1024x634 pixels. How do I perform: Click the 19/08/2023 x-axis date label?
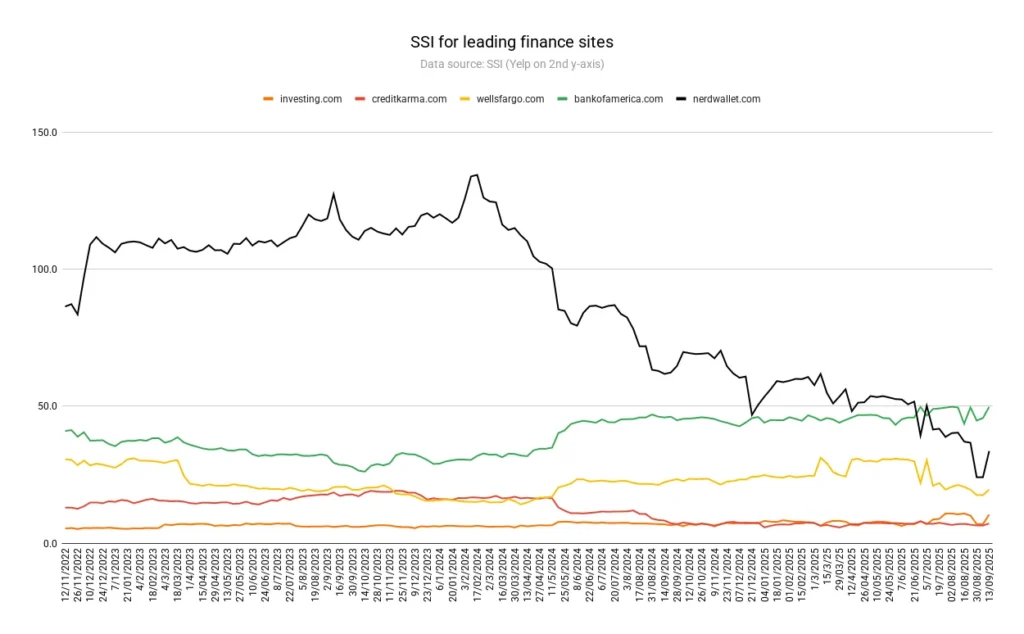tap(315, 575)
